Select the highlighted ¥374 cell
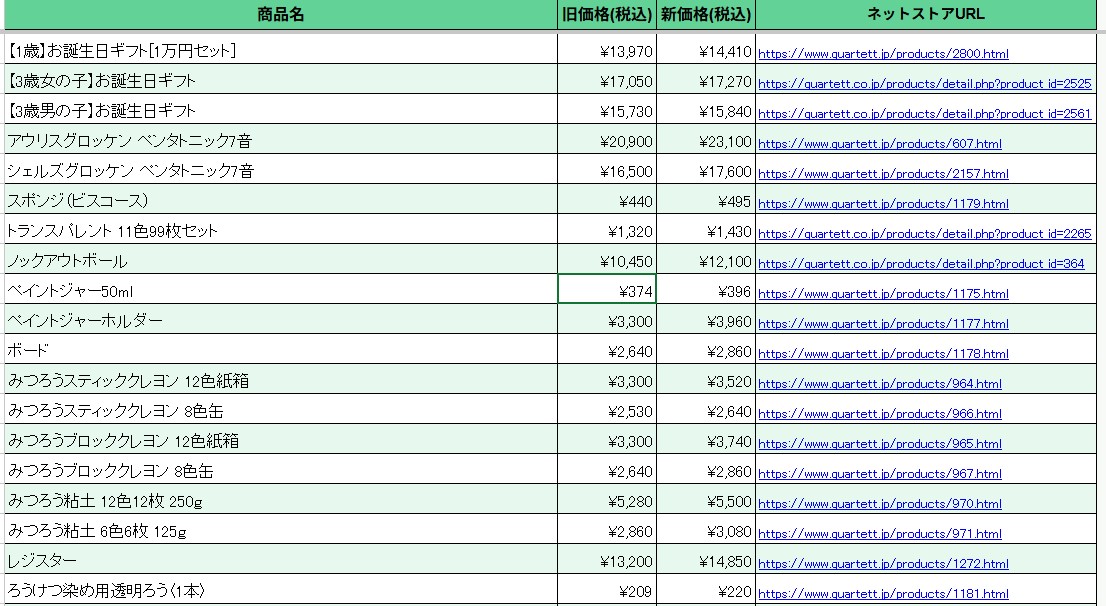 pyautogui.click(x=607, y=290)
